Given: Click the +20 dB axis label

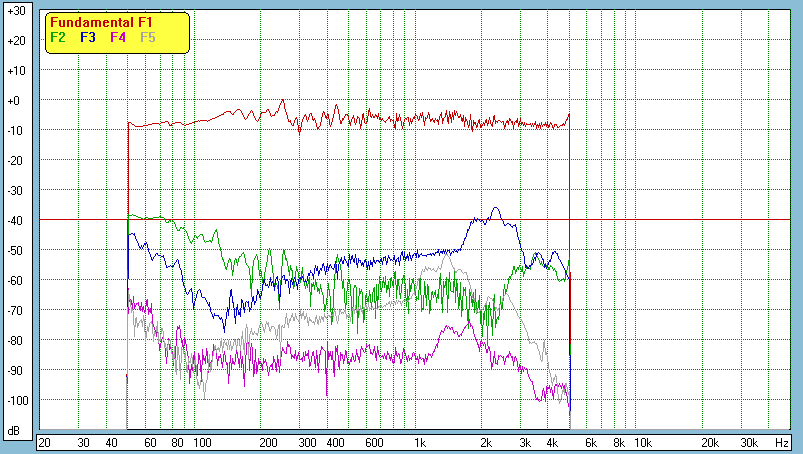Looking at the screenshot, I should pyautogui.click(x=16, y=41).
